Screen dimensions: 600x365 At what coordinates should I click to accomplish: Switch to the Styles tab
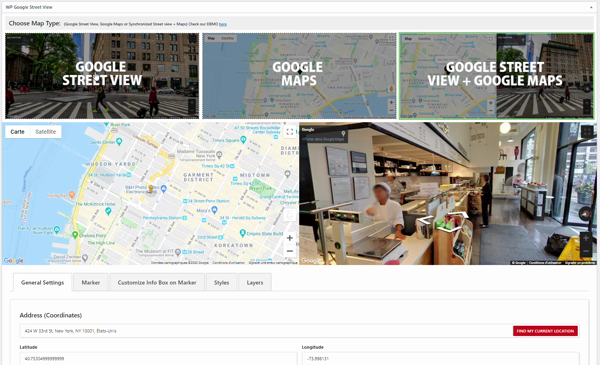click(x=222, y=282)
